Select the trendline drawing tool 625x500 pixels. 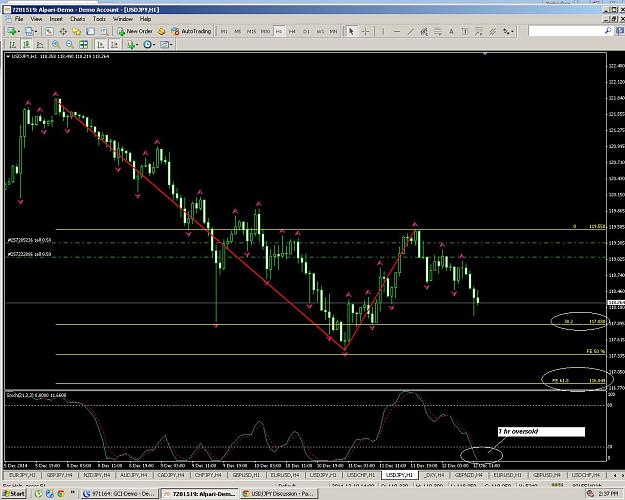[x=410, y=31]
